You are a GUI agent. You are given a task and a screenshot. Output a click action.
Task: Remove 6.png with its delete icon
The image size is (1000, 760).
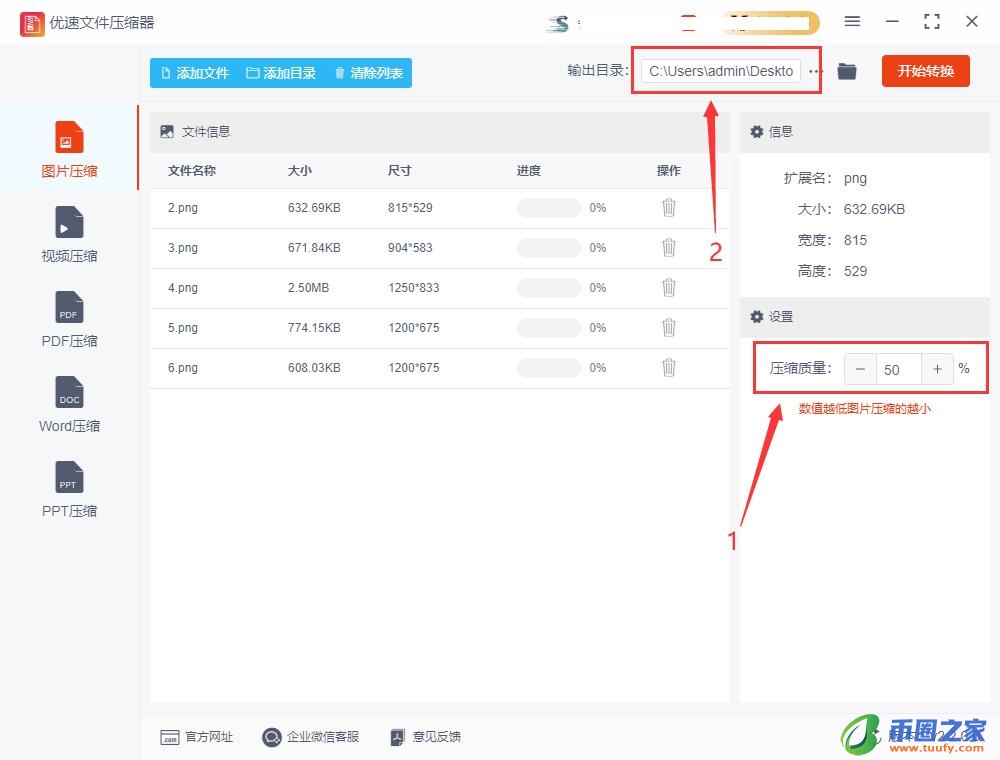click(x=668, y=367)
